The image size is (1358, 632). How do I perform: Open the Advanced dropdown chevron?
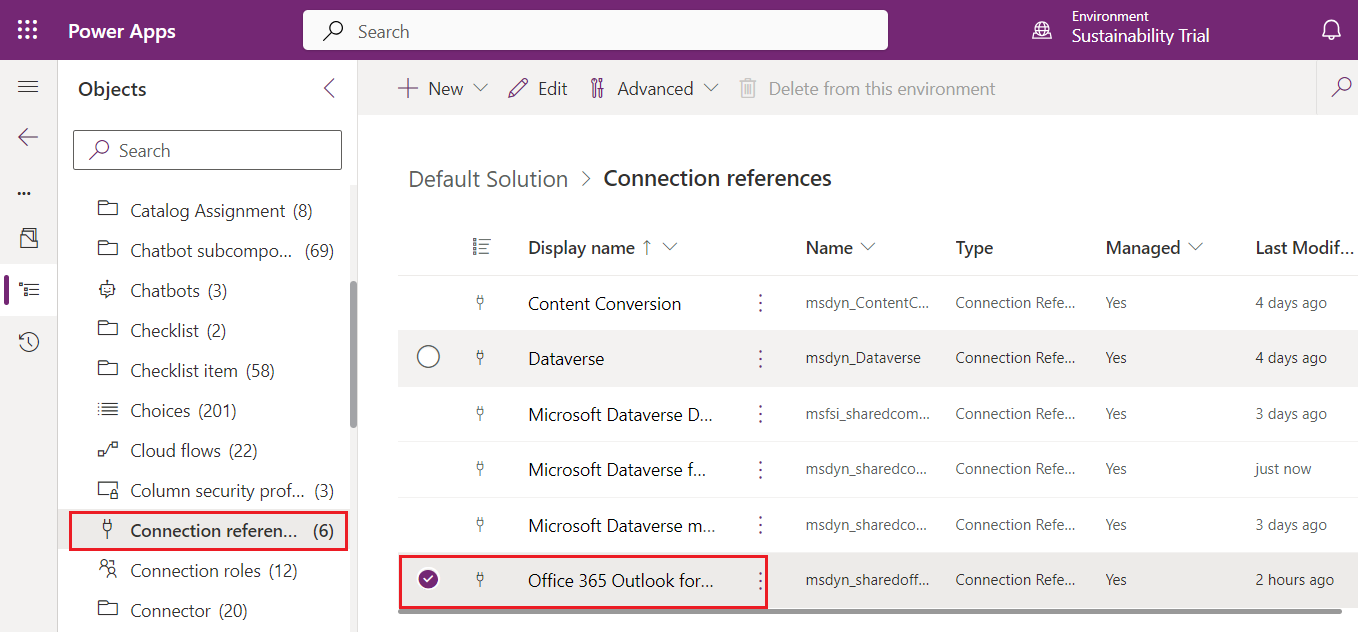[x=711, y=88]
